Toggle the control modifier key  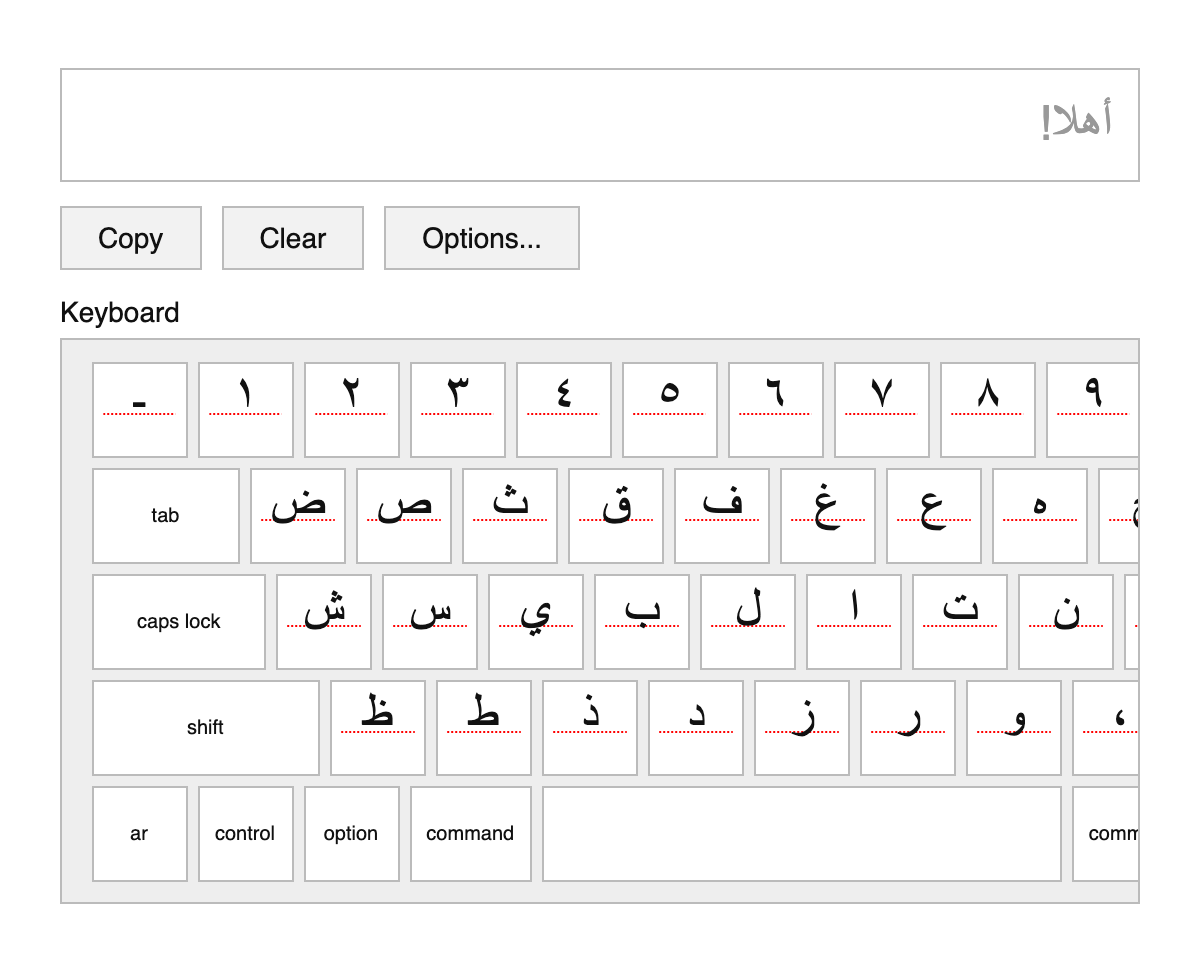coord(245,833)
